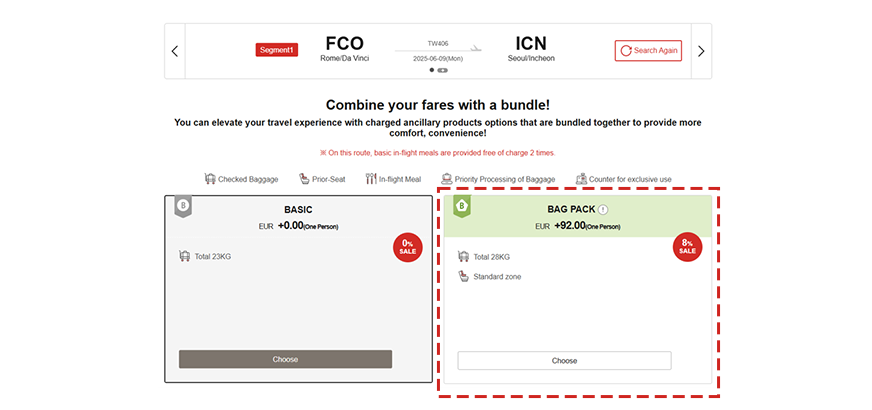Choose the BAG PACK bundle
This screenshot has height=410, width=872.
click(564, 360)
